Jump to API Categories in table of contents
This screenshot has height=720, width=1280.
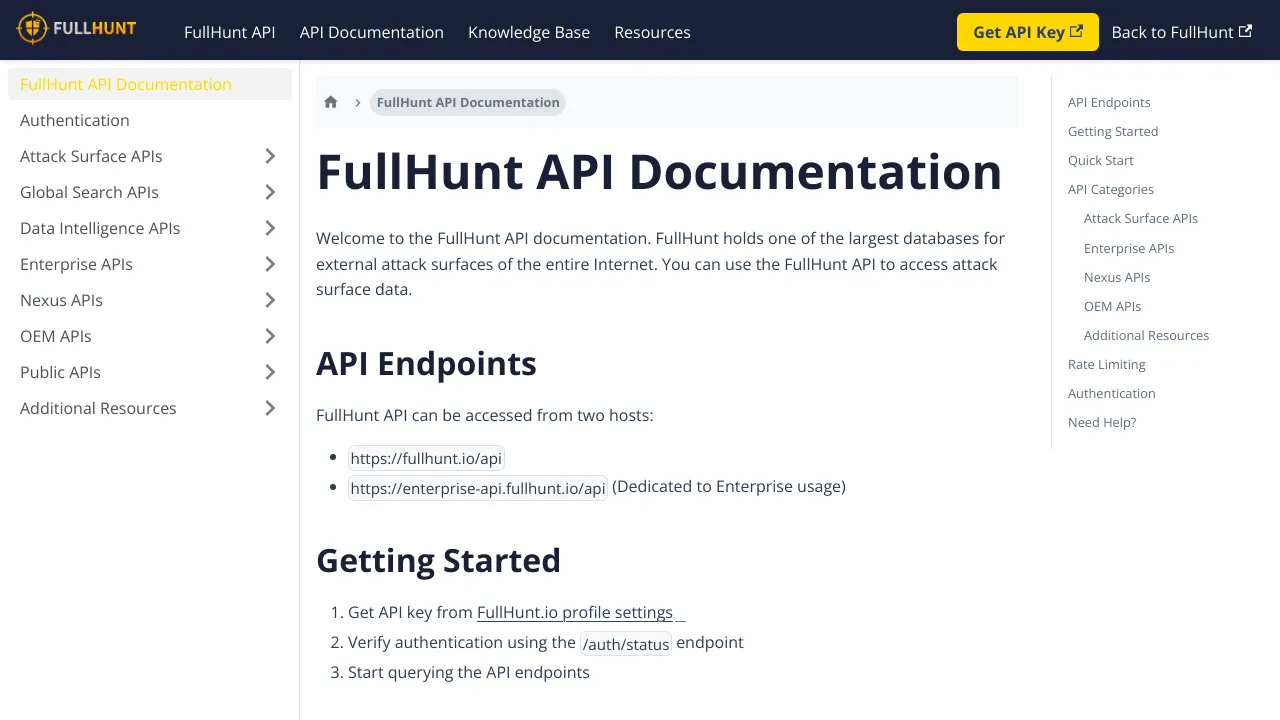[x=1111, y=189]
